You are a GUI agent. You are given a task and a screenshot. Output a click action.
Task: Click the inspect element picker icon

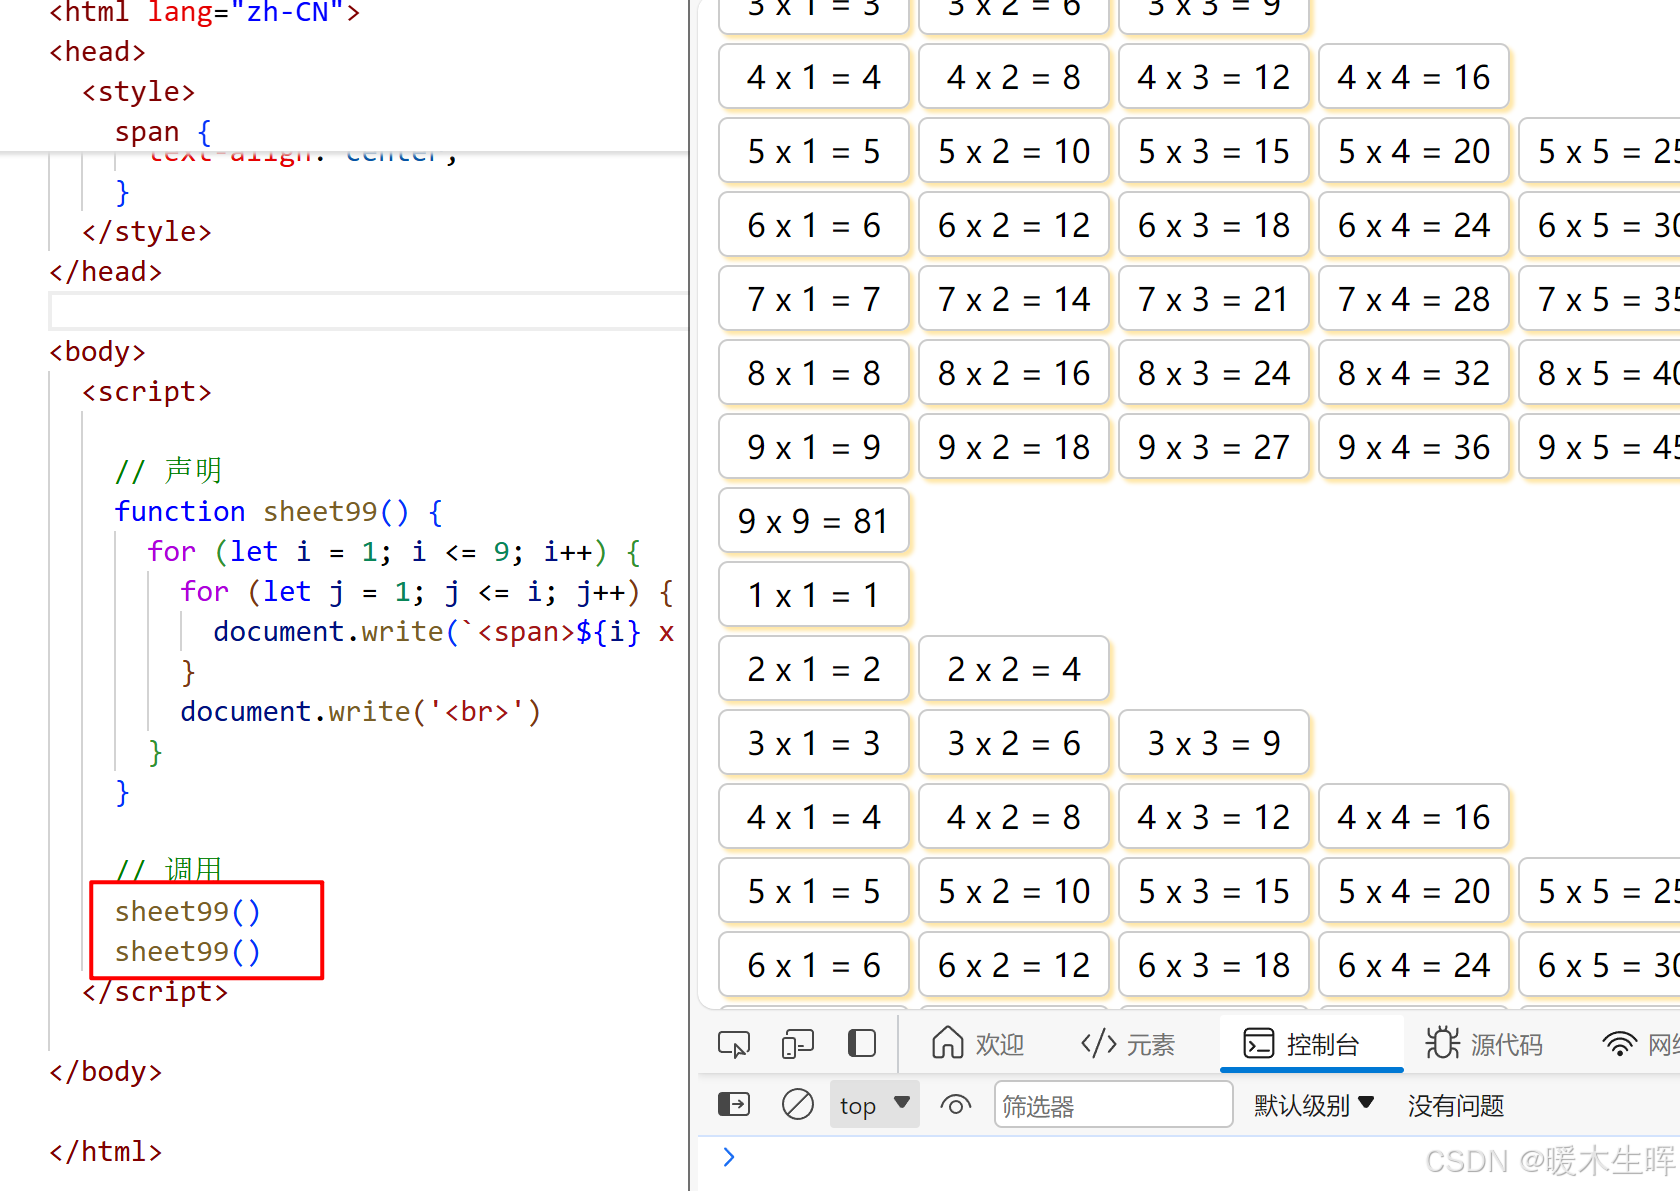[x=734, y=1045]
